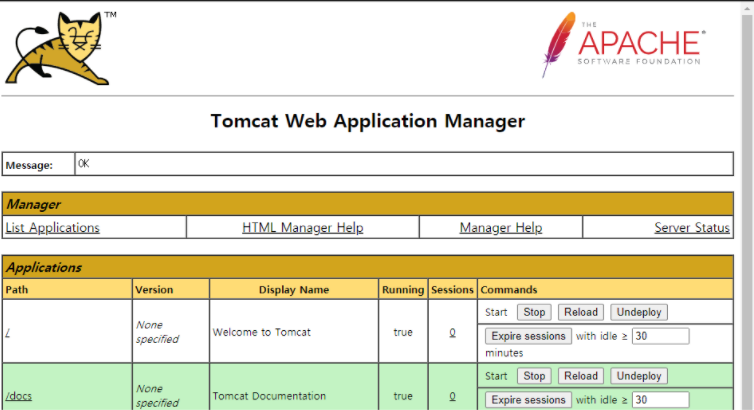Screen dimensions: 754x410
Task: Click 'None specified' version for Welcome to Tomcat
Action: click(157, 332)
